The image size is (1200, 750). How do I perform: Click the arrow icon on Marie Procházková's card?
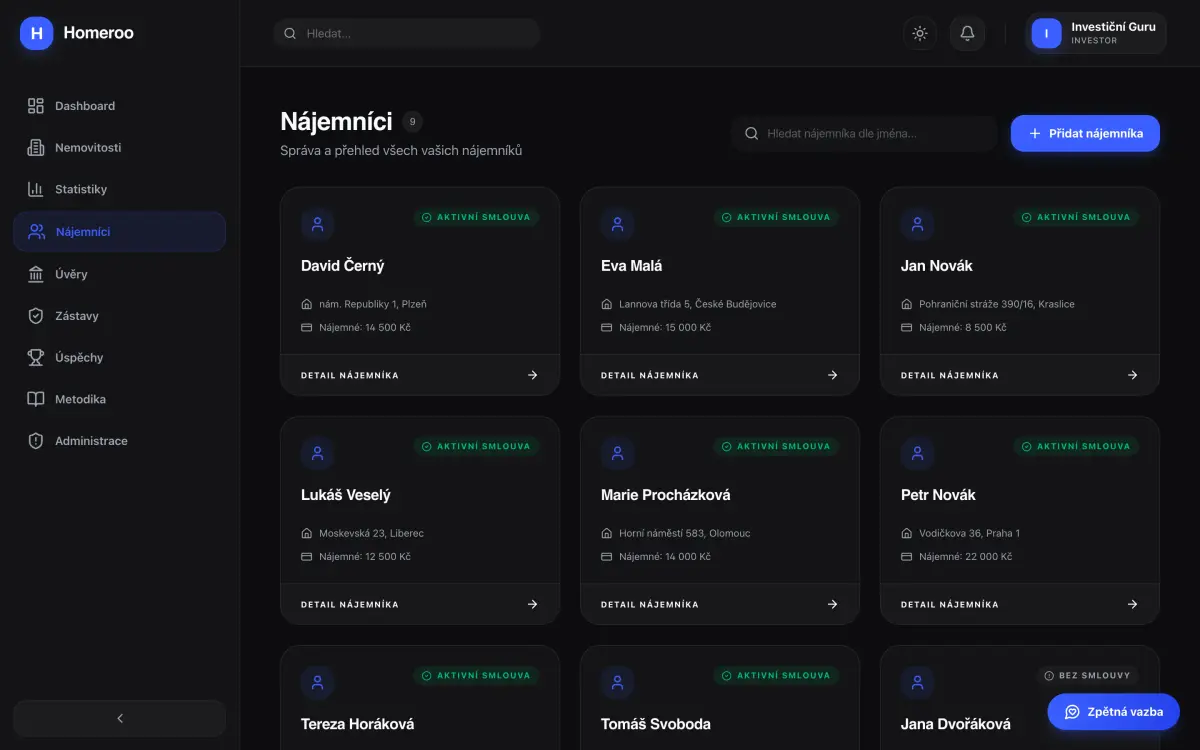[832, 605]
